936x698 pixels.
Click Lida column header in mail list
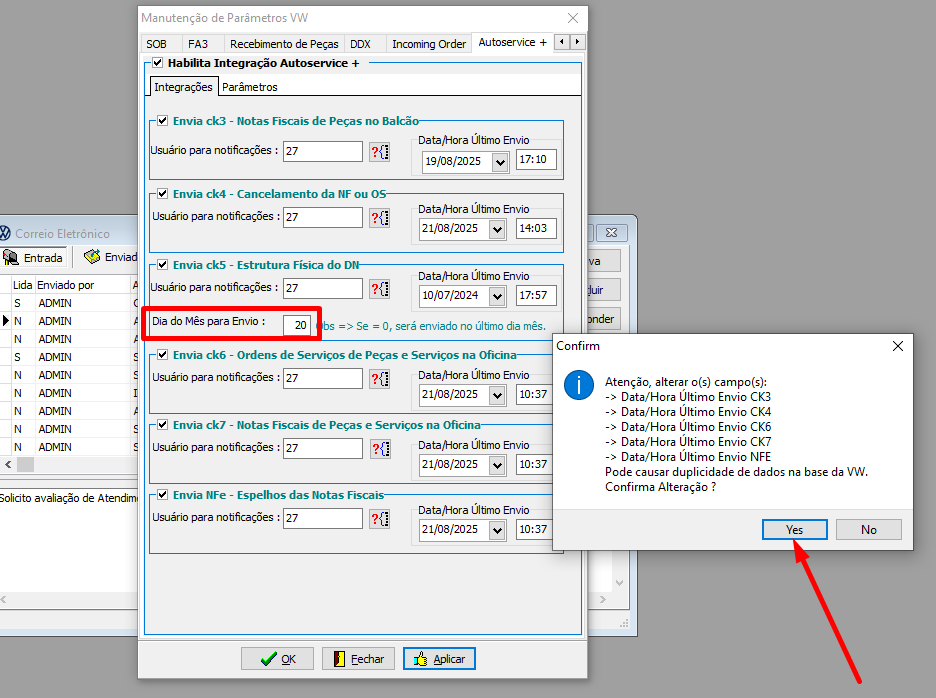pos(23,285)
